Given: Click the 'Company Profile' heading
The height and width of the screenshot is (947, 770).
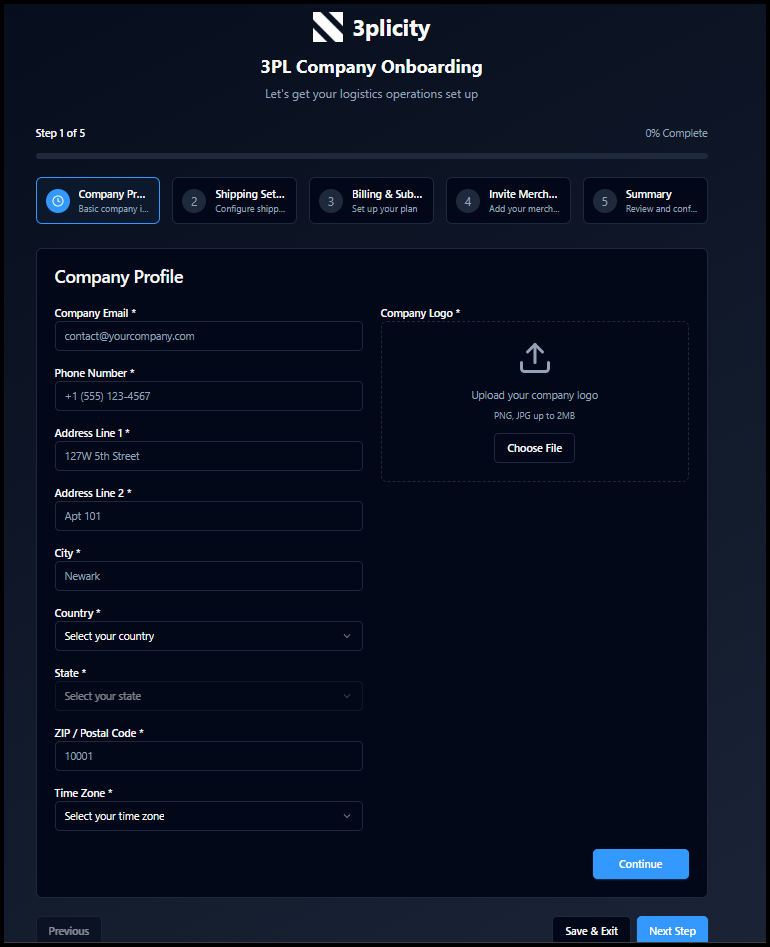Looking at the screenshot, I should [119, 277].
